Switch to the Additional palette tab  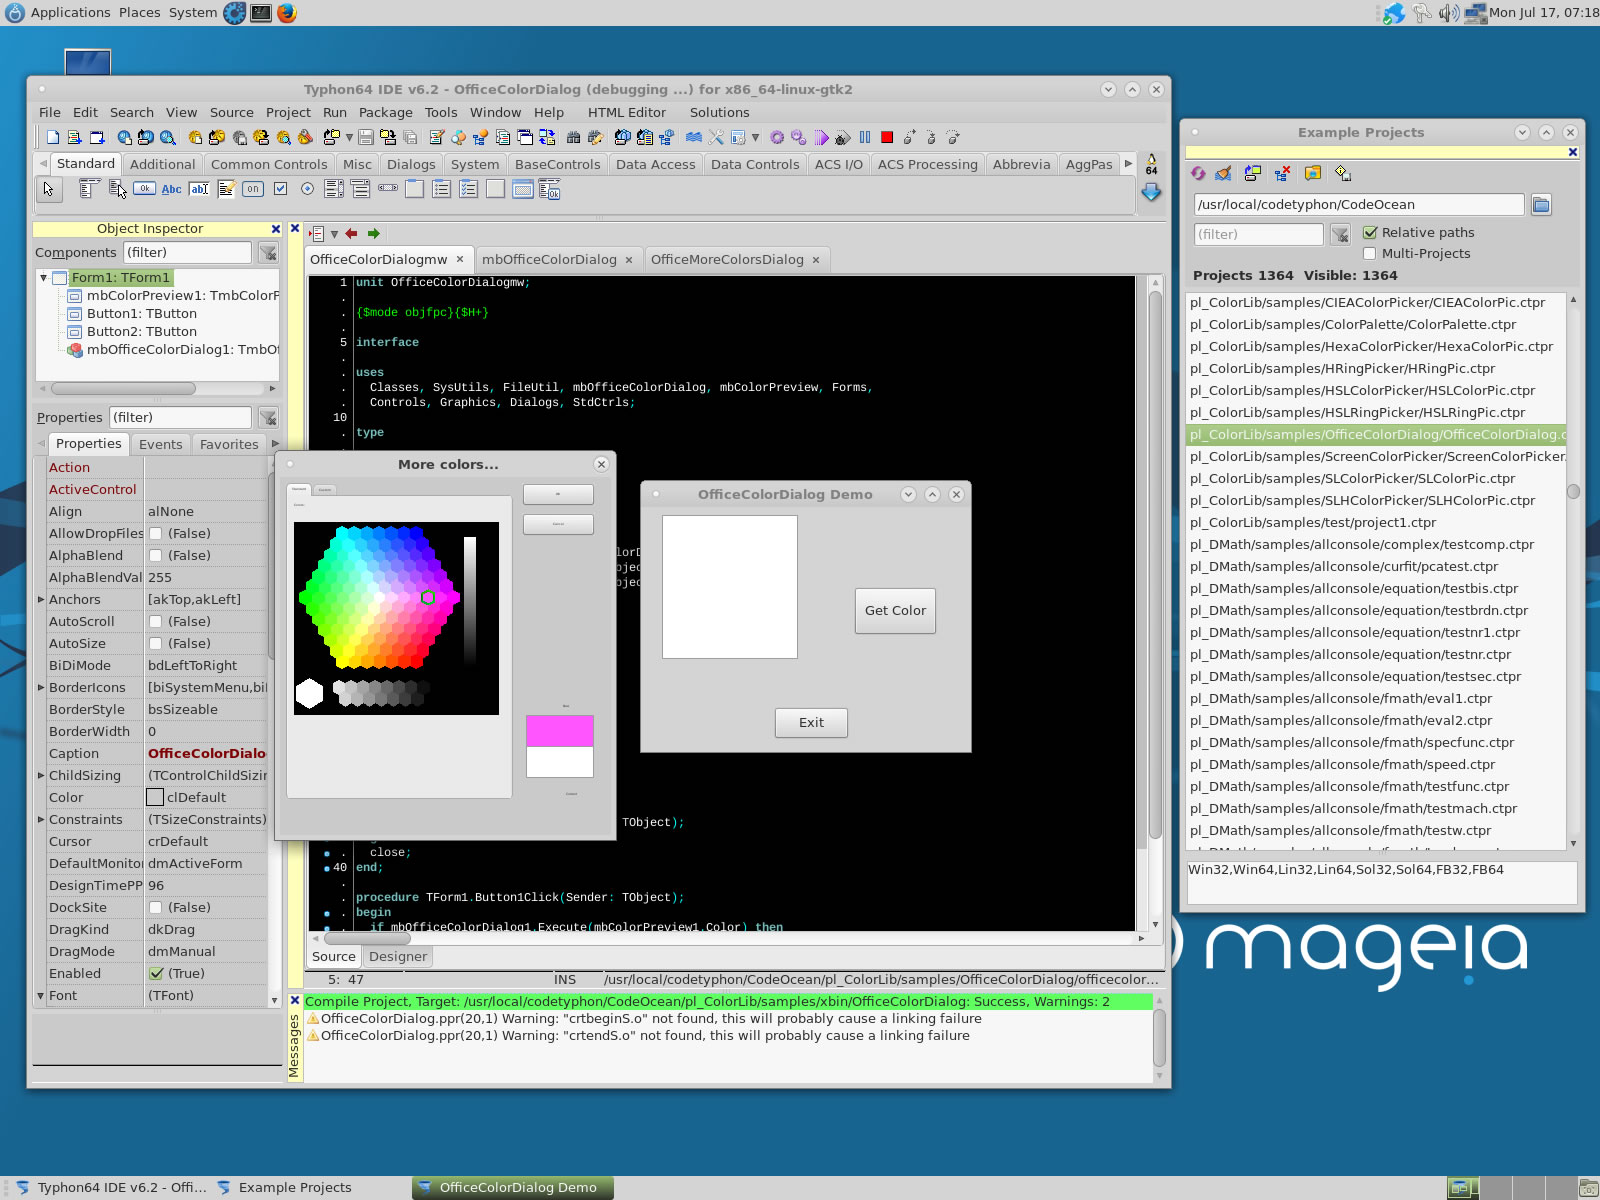point(162,164)
